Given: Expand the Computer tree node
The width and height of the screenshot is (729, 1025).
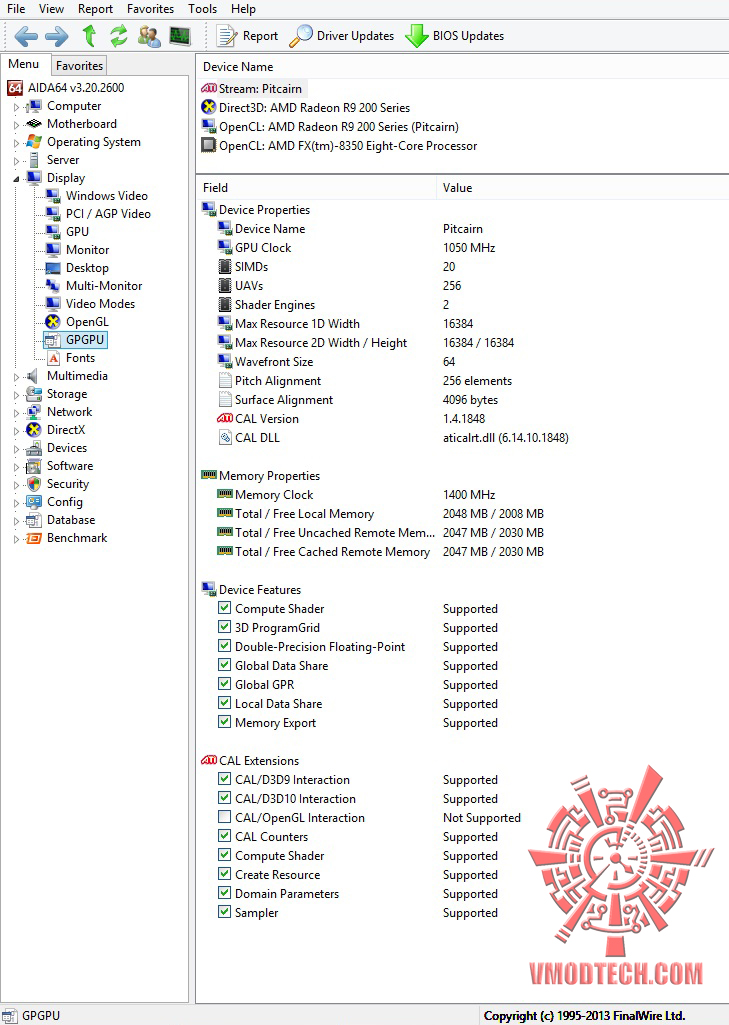Looking at the screenshot, I should pyautogui.click(x=17, y=107).
